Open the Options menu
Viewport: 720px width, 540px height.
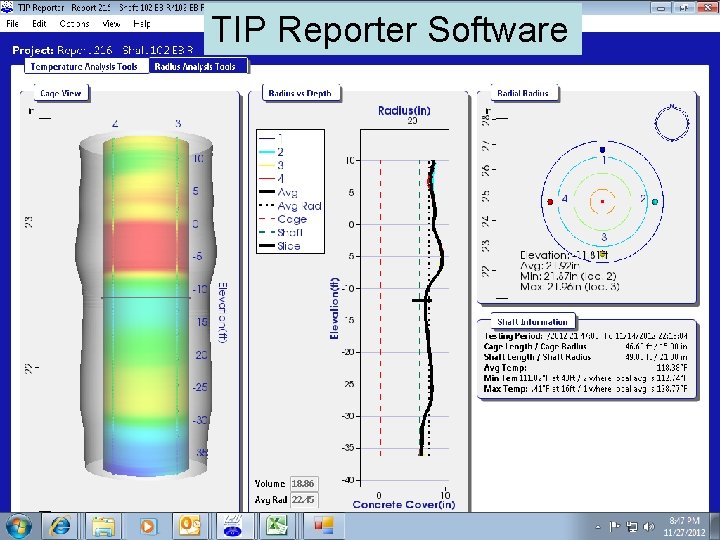tap(74, 24)
